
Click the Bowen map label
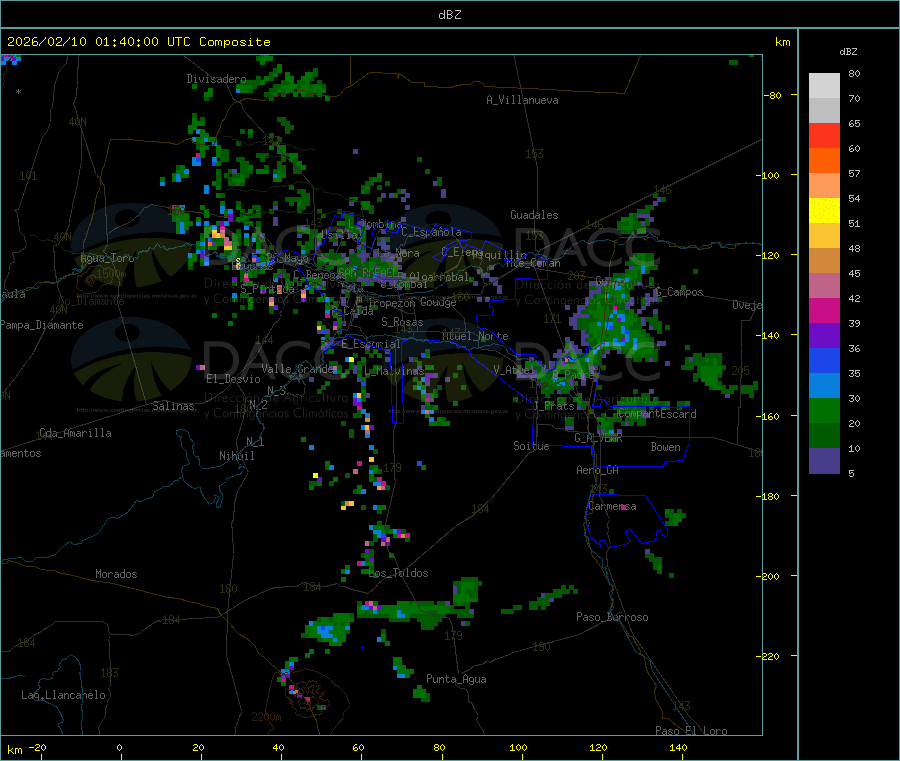pyautogui.click(x=666, y=447)
